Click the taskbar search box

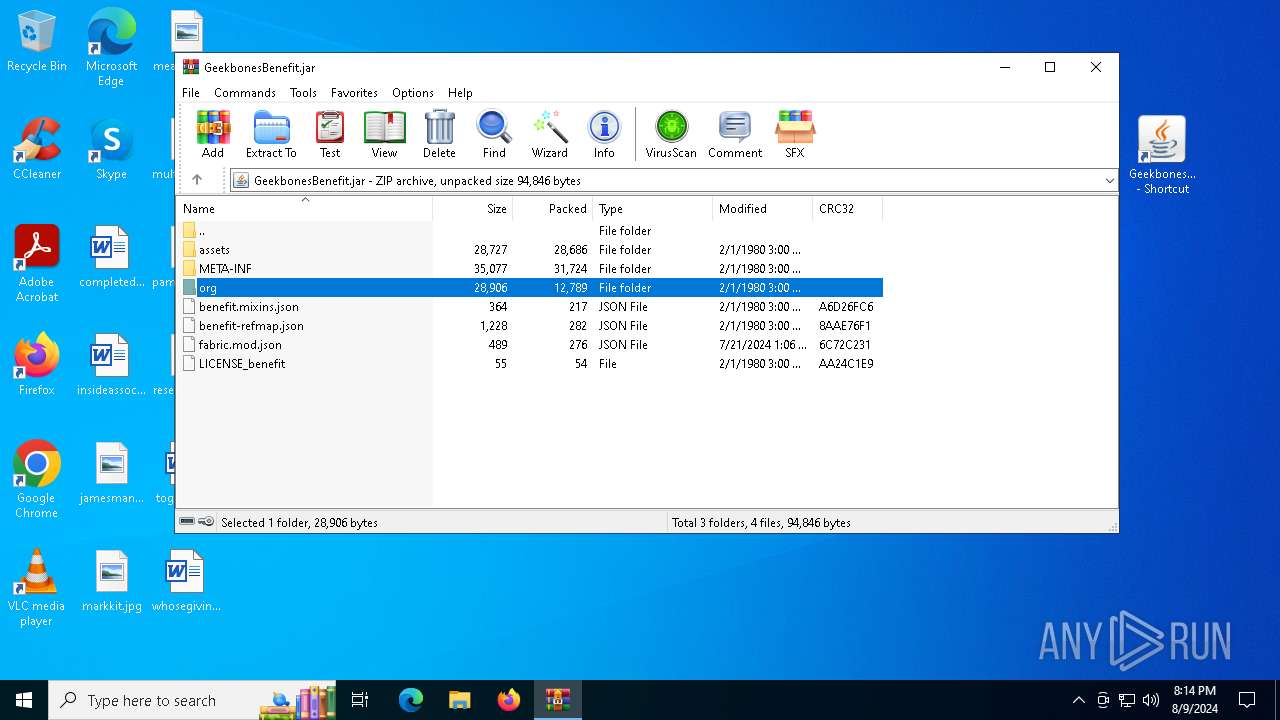coord(193,700)
